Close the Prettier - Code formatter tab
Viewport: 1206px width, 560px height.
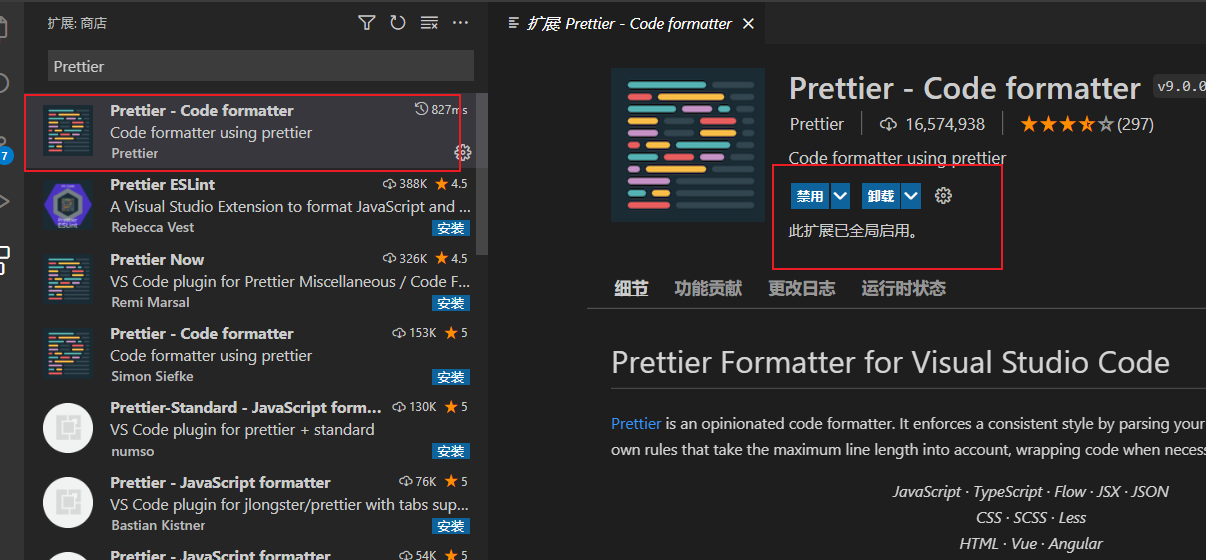(x=748, y=23)
